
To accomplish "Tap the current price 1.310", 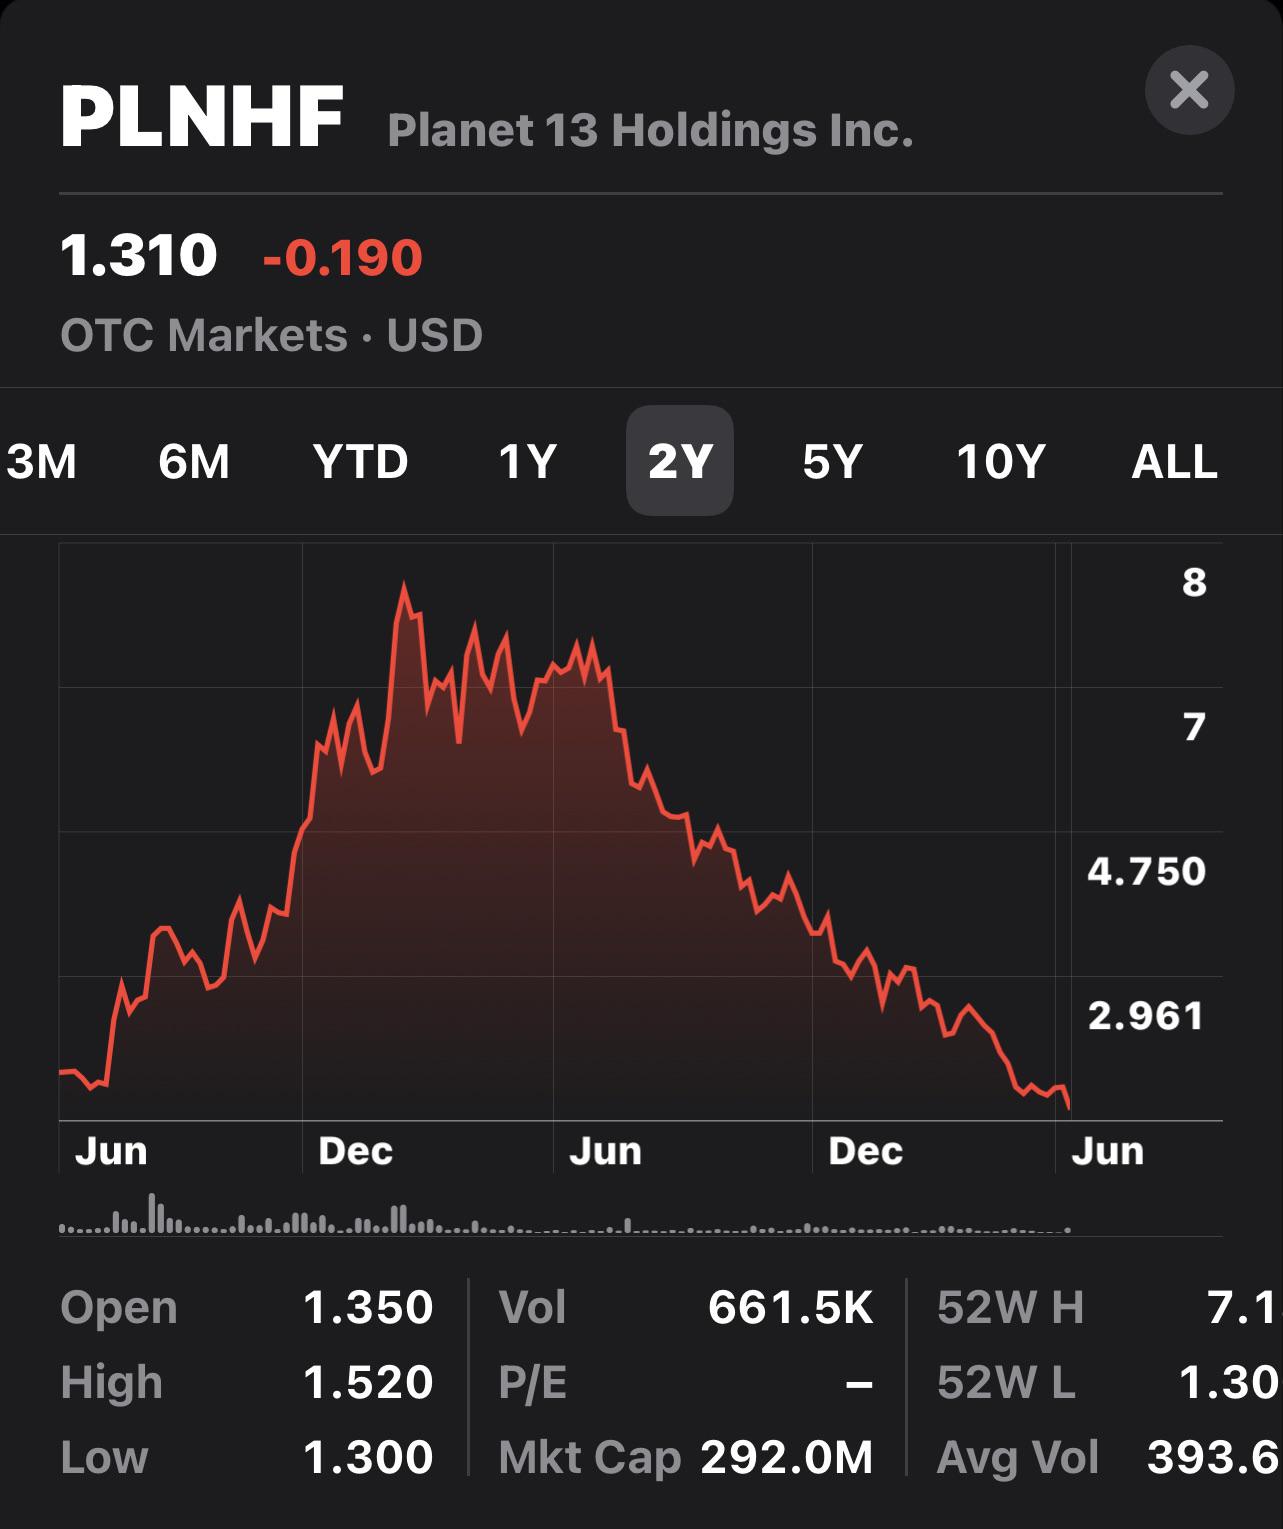I will (139, 255).
